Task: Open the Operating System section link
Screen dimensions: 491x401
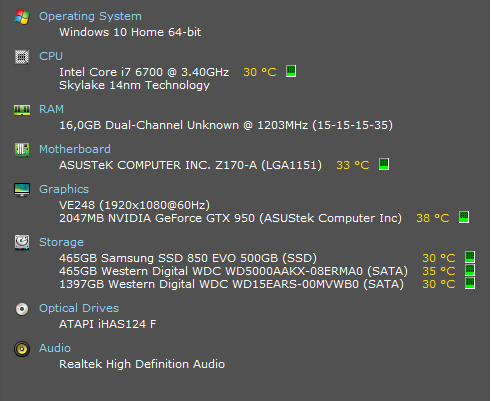Action: pos(90,16)
